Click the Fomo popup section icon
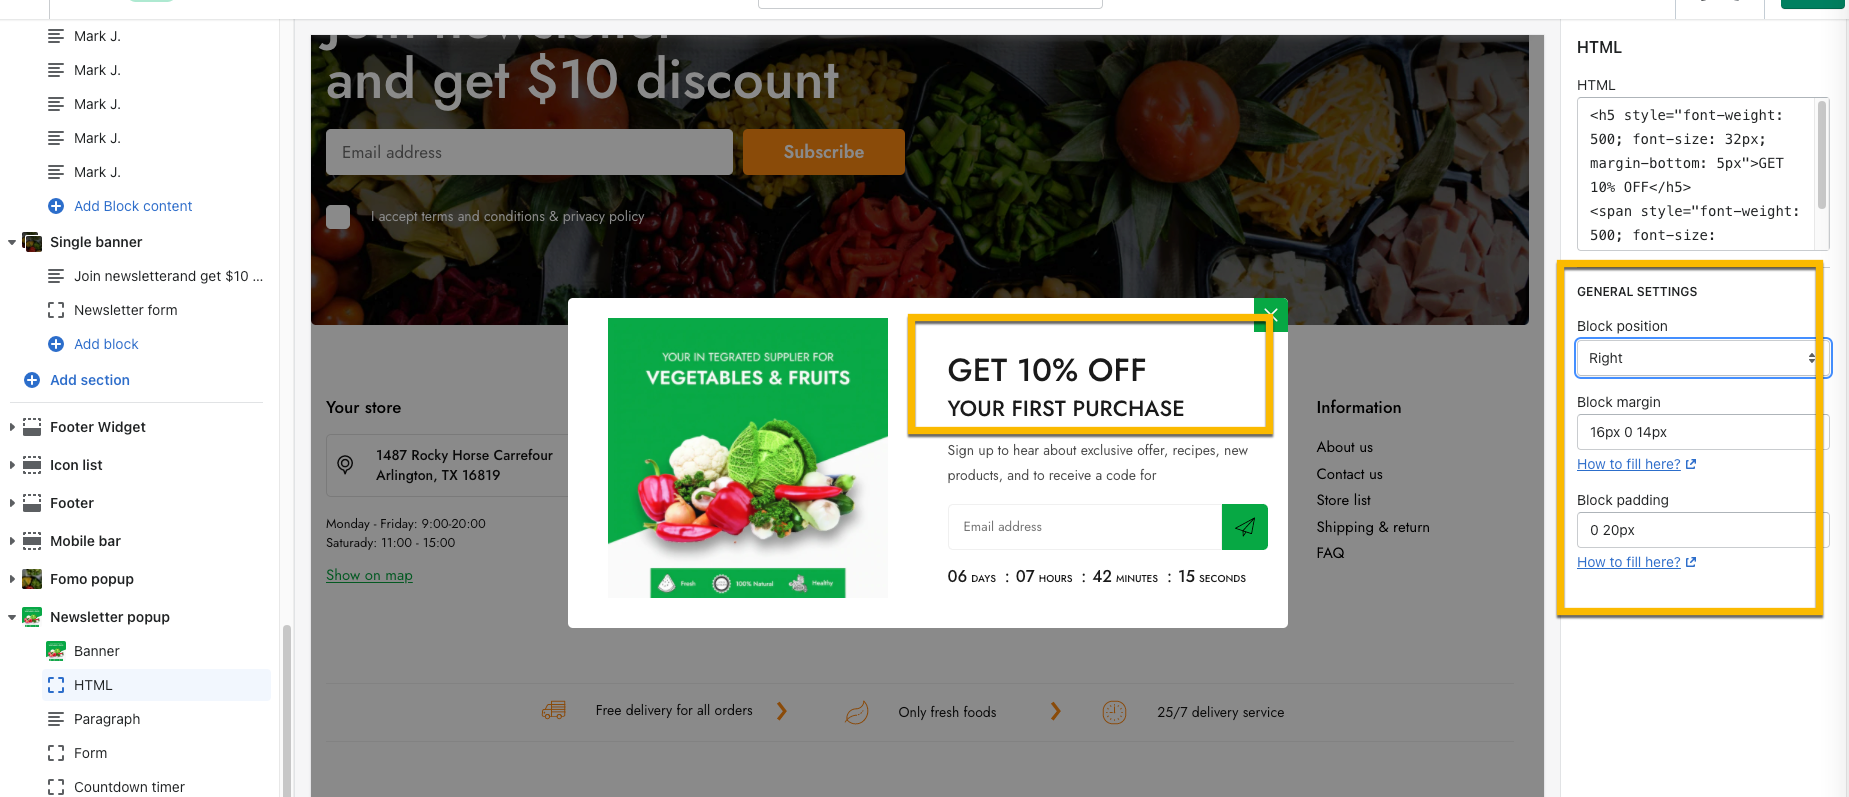Screen dimensions: 1849x797 pyautogui.click(x=32, y=579)
